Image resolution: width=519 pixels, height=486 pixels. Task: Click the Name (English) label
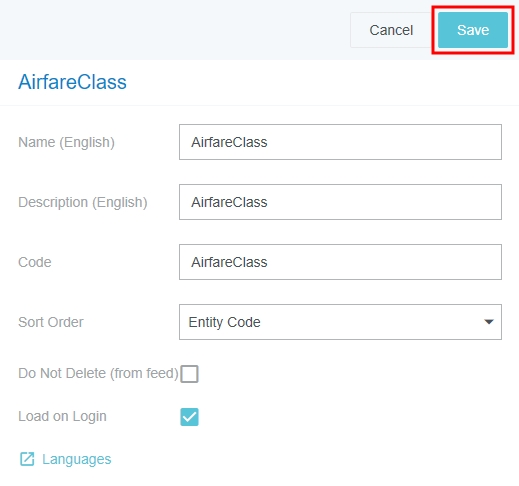[66, 142]
